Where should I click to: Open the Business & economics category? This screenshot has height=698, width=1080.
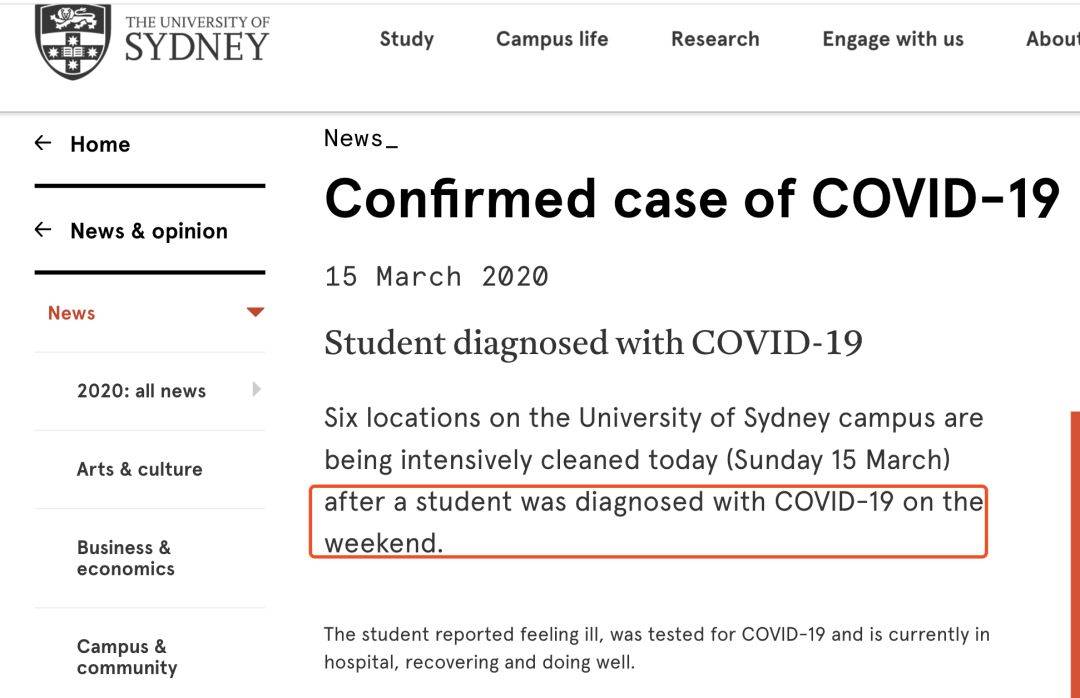click(x=125, y=558)
